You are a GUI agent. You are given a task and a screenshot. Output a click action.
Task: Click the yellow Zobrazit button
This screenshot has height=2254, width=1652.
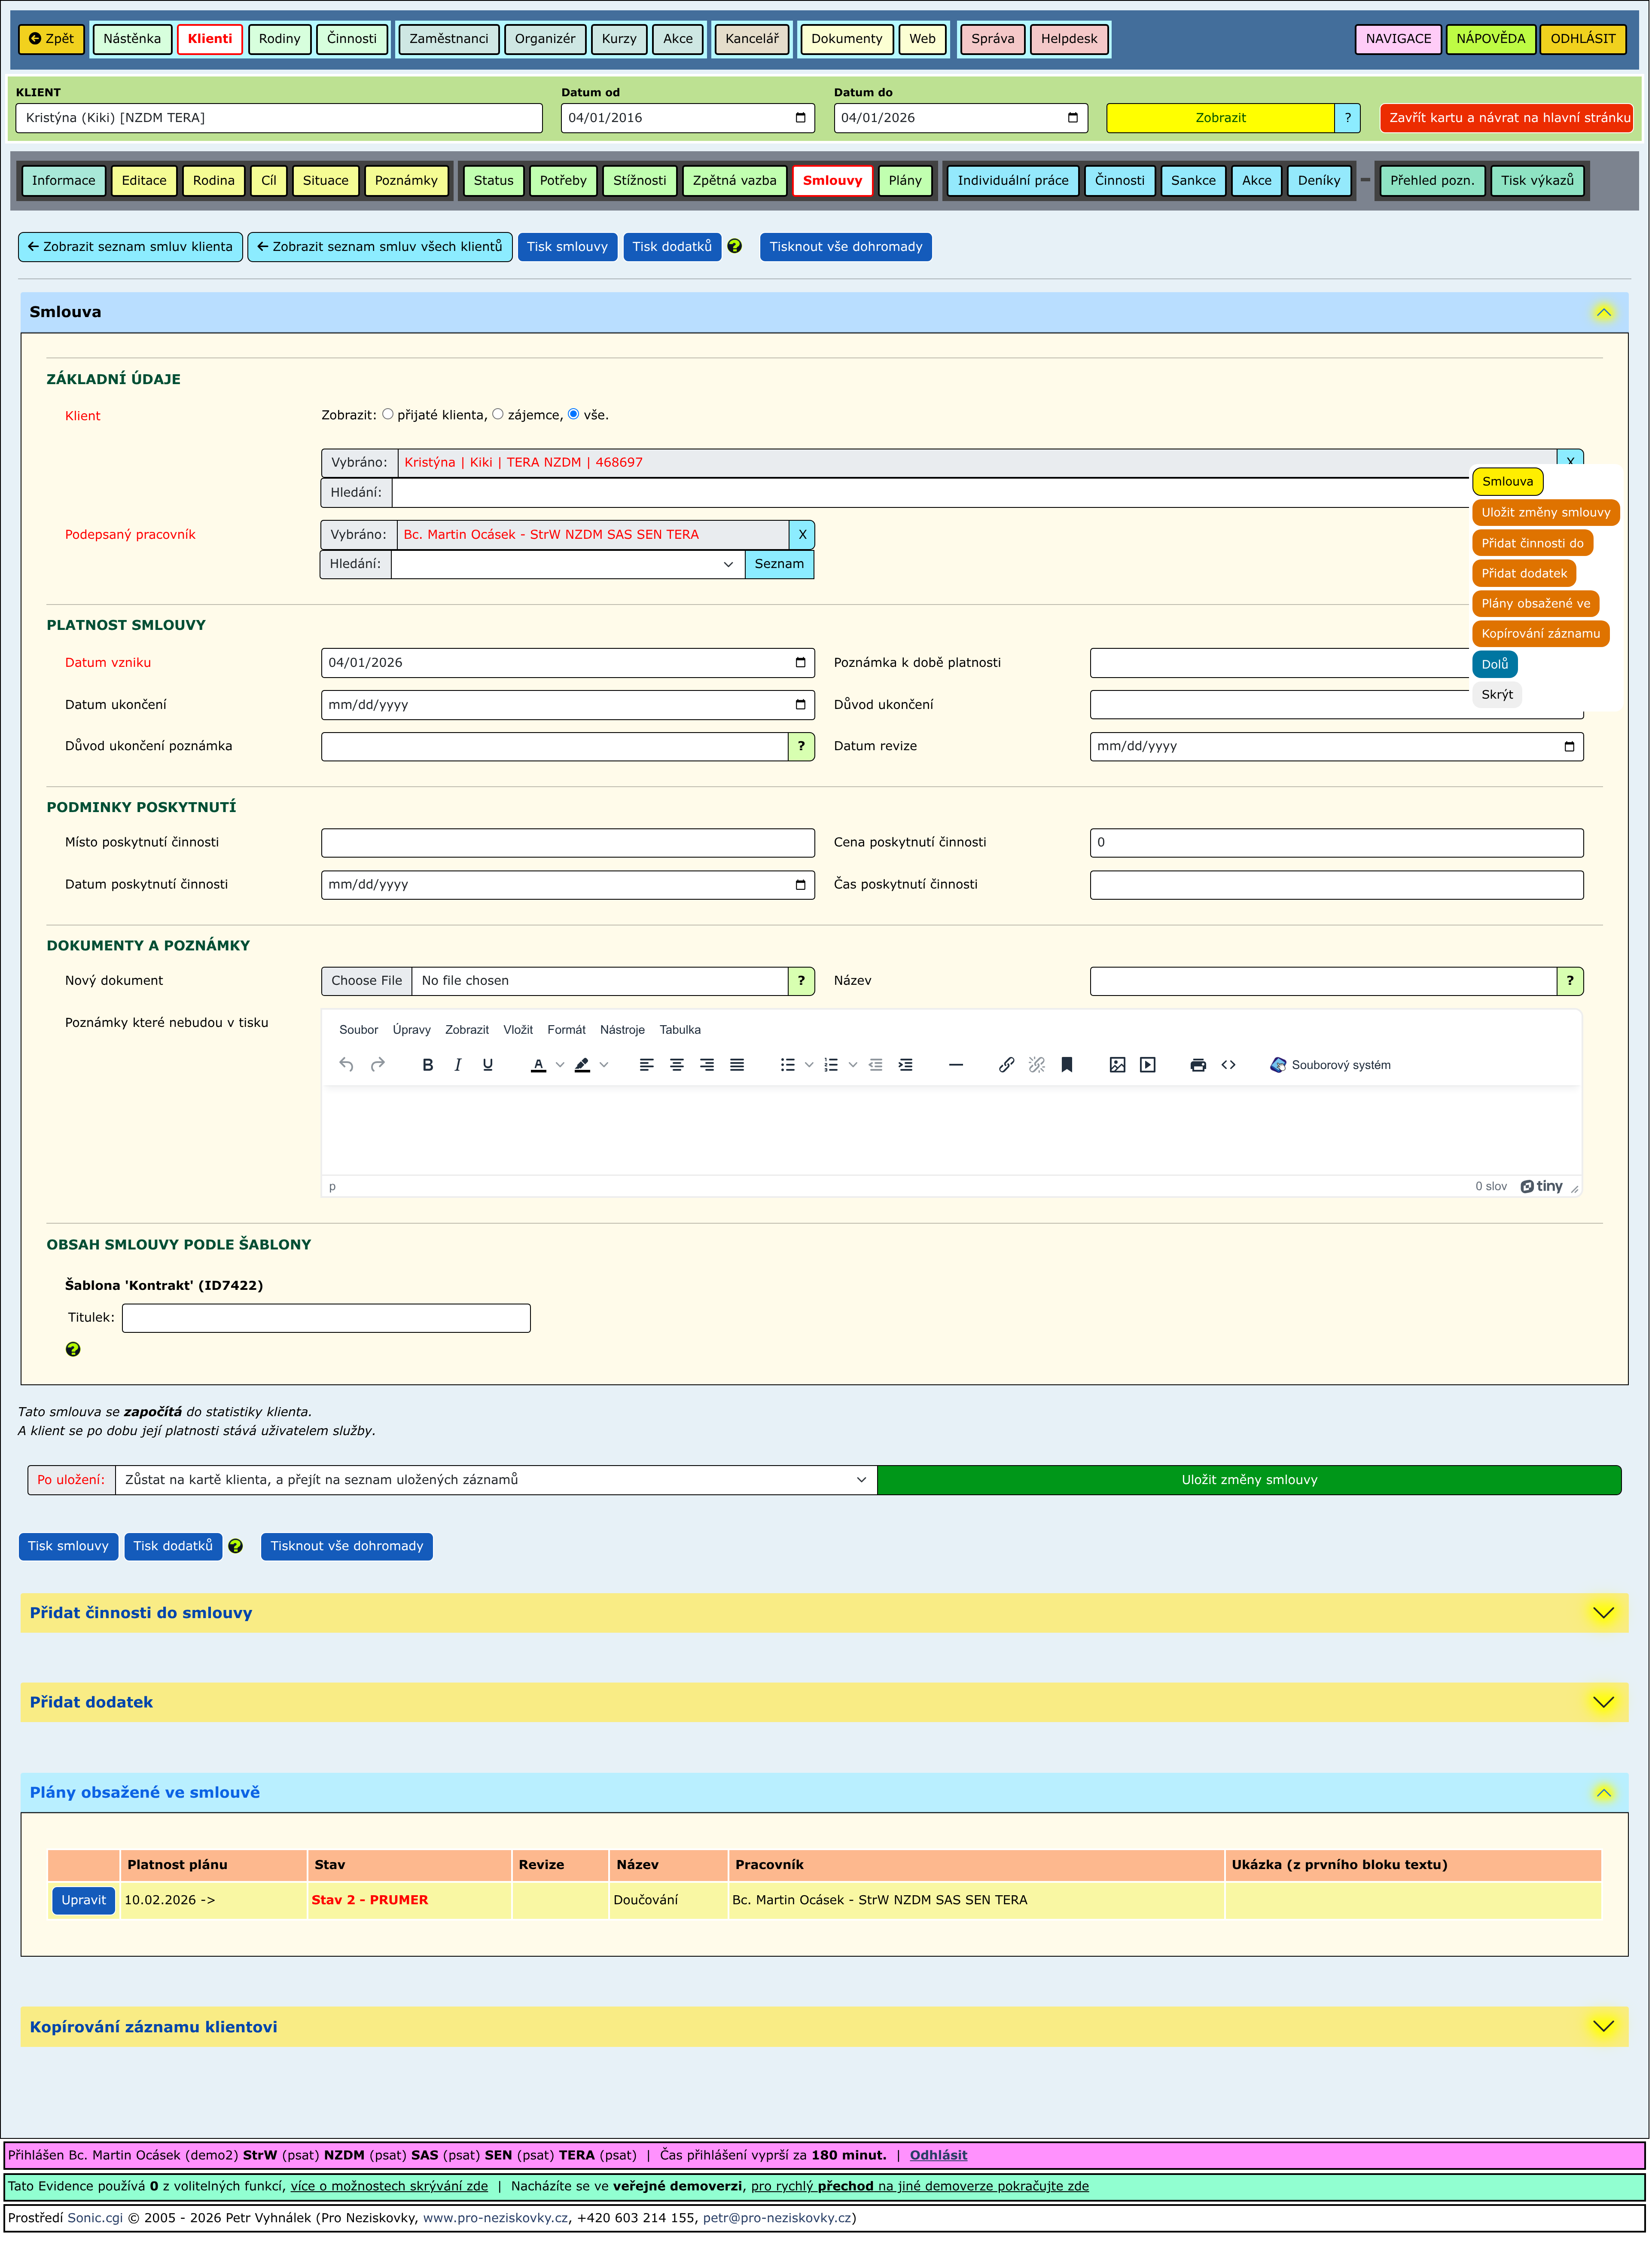coord(1221,118)
